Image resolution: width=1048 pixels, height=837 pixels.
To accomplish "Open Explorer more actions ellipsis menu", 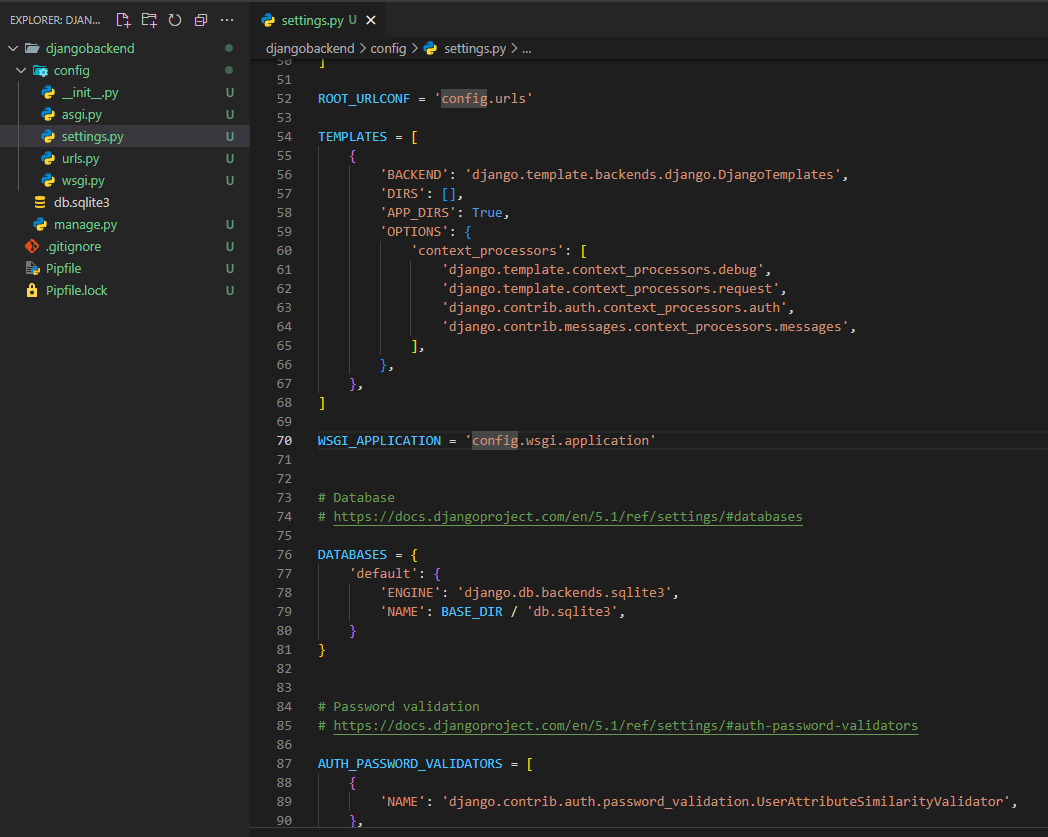I will click(x=227, y=20).
